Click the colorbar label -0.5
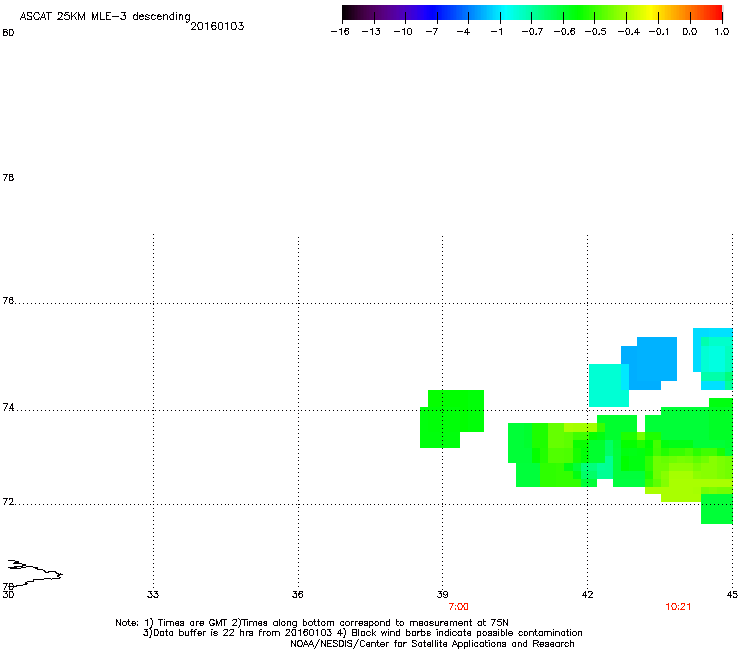This screenshot has height=650, width=740. pyautogui.click(x=596, y=32)
